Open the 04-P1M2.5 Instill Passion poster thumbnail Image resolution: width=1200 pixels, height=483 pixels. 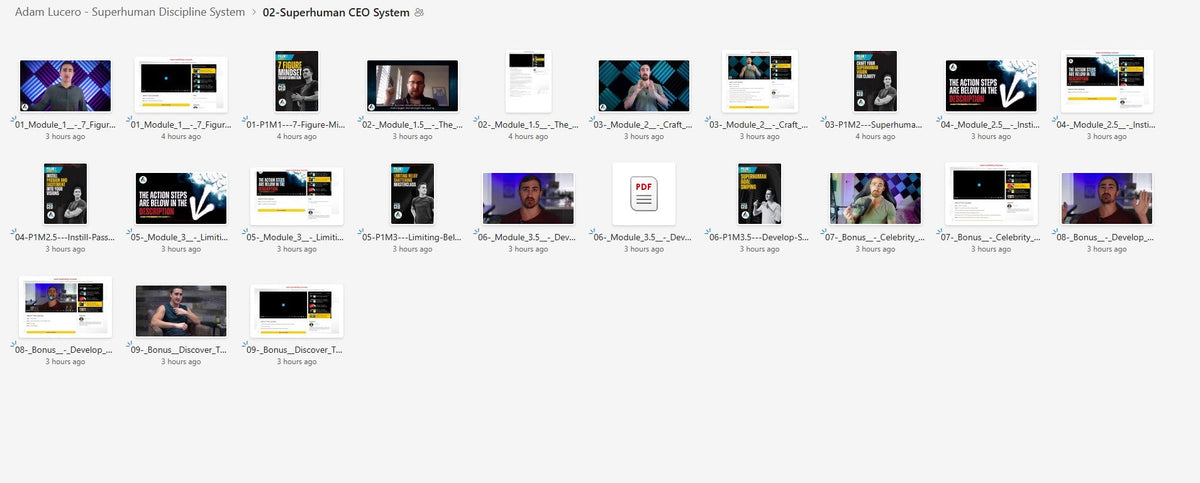pos(65,193)
